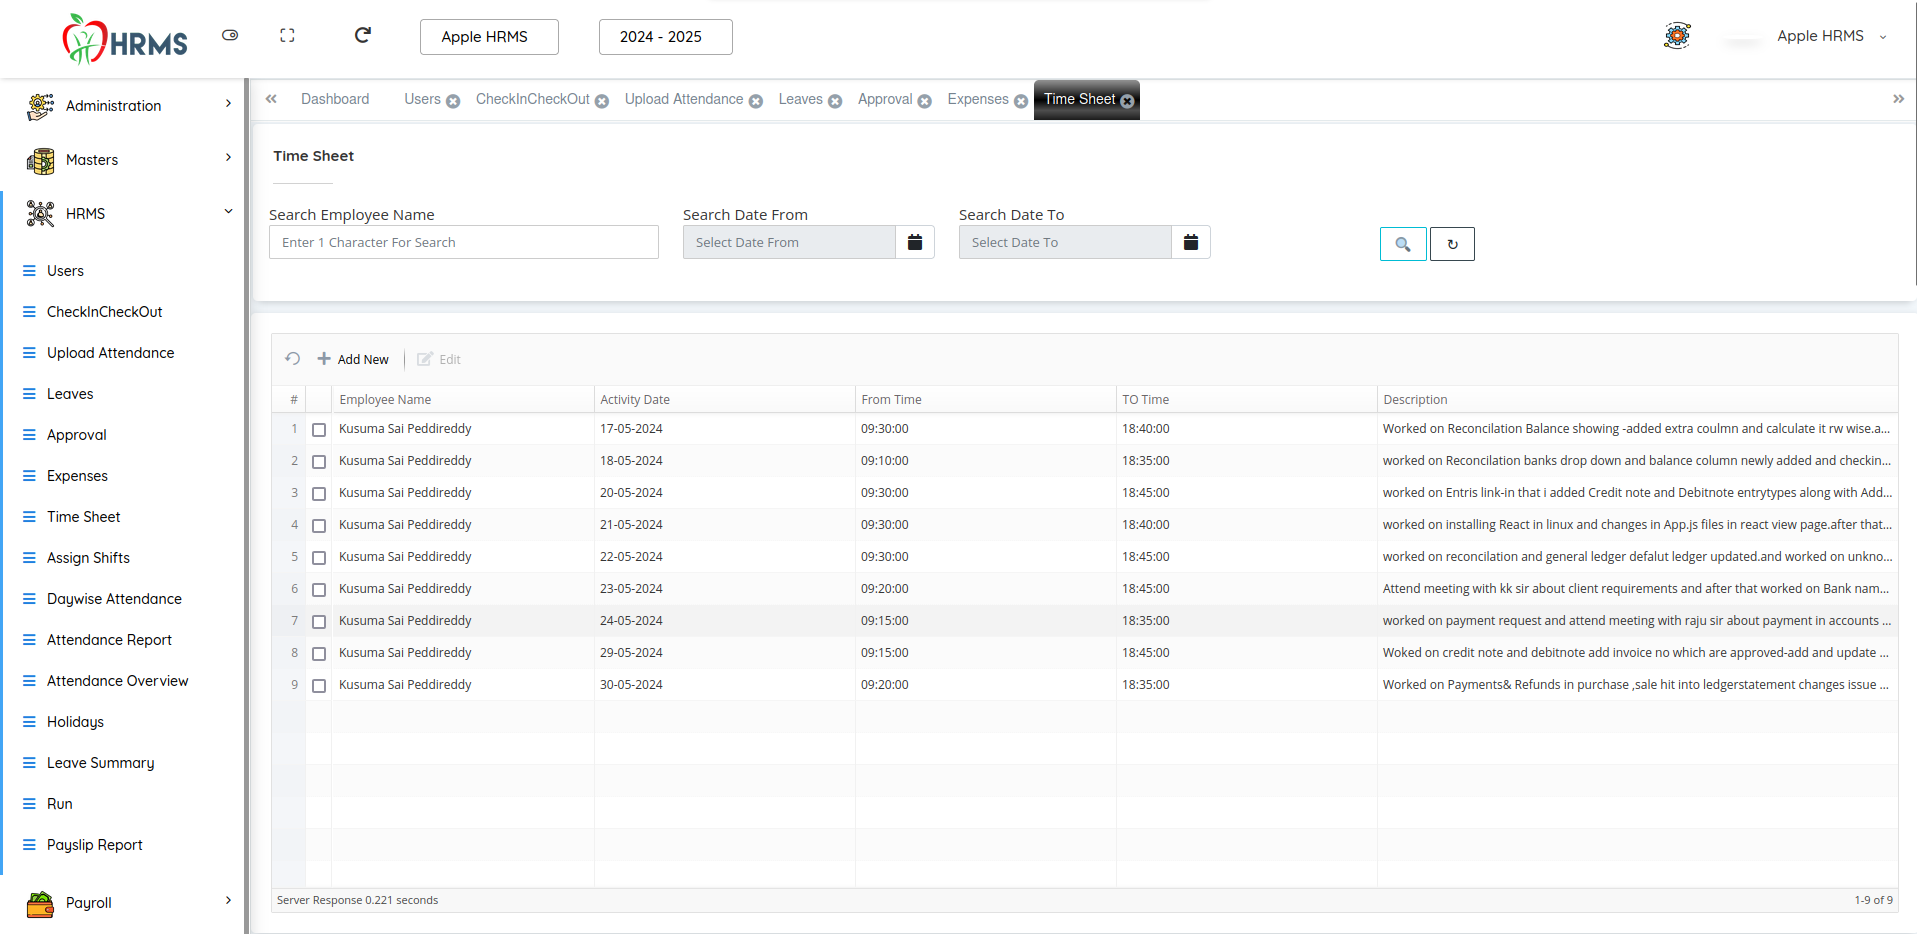This screenshot has height=934, width=1917.
Task: Open Approval in the sidebar
Action: click(76, 435)
